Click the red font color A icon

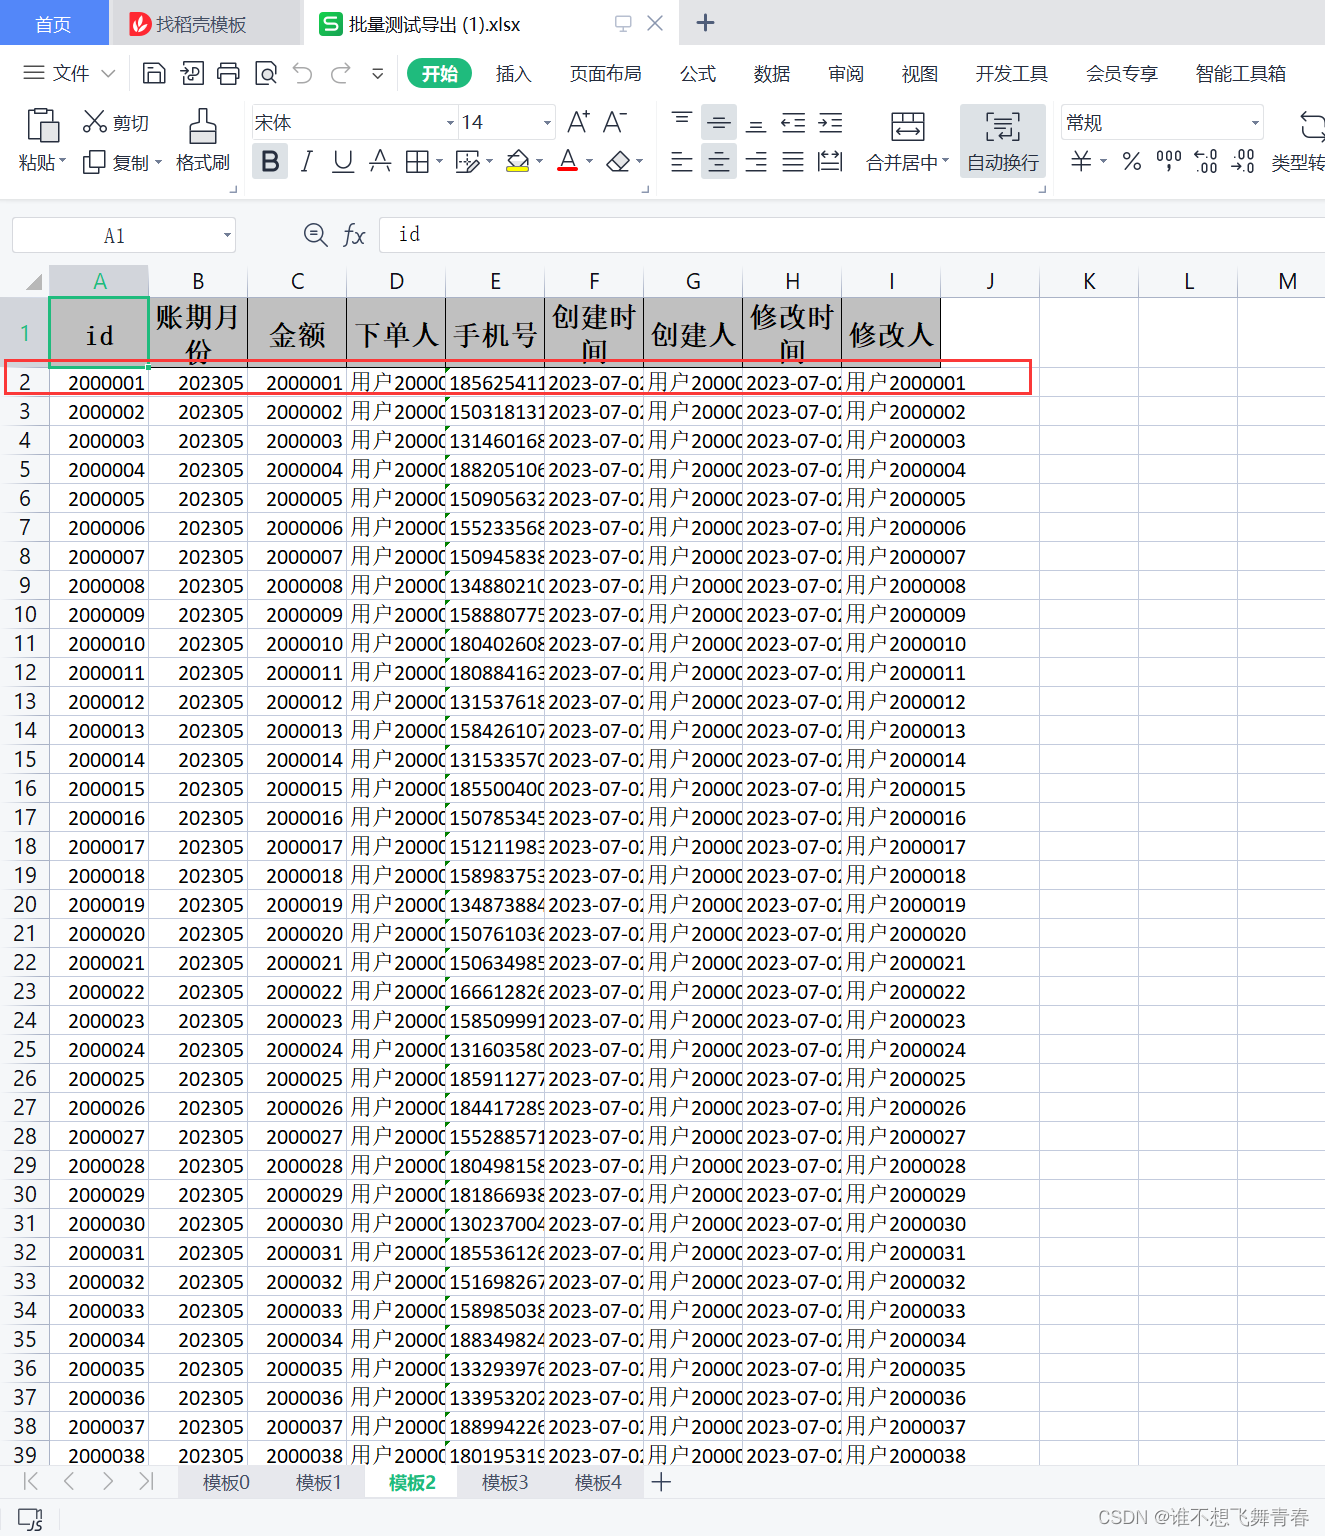(568, 161)
